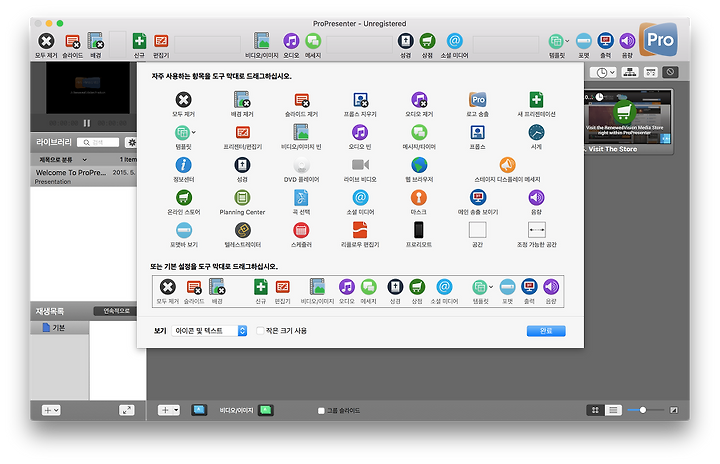
Task: Click Clear All (모두 제거) in main toolbar
Action: coord(46,45)
